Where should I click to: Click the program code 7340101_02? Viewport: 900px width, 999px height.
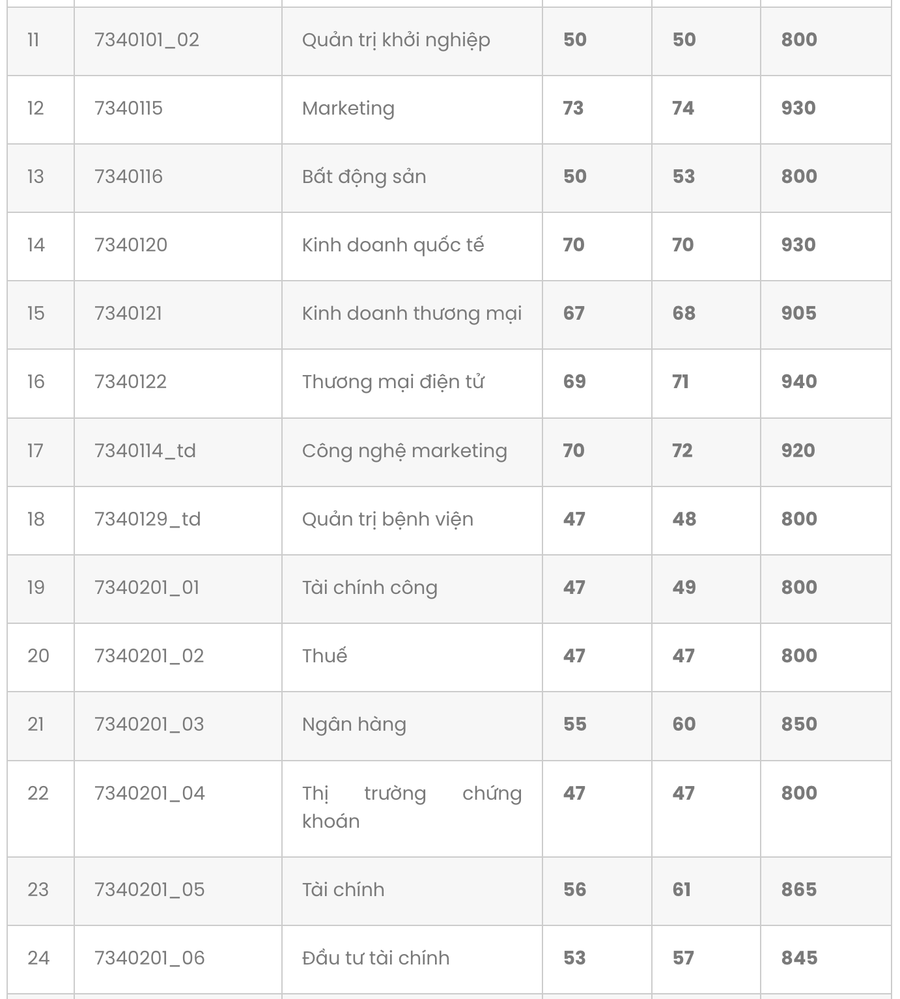point(147,40)
